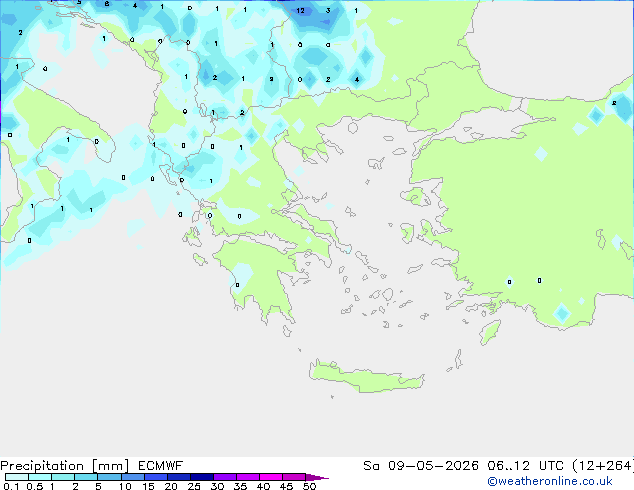Click the 25–30 mm dark blue legend swatch
Screen dimensions: 634x490
tap(201, 477)
